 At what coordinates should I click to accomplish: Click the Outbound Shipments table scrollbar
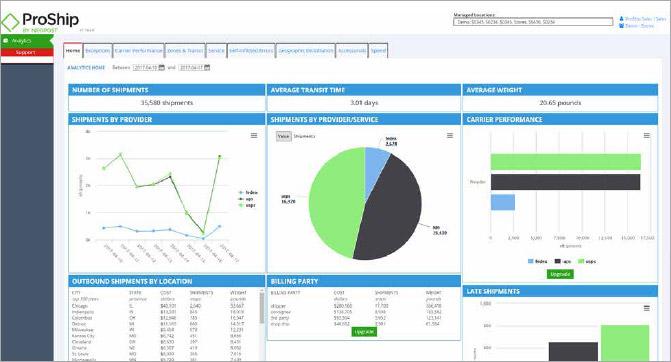(x=261, y=307)
